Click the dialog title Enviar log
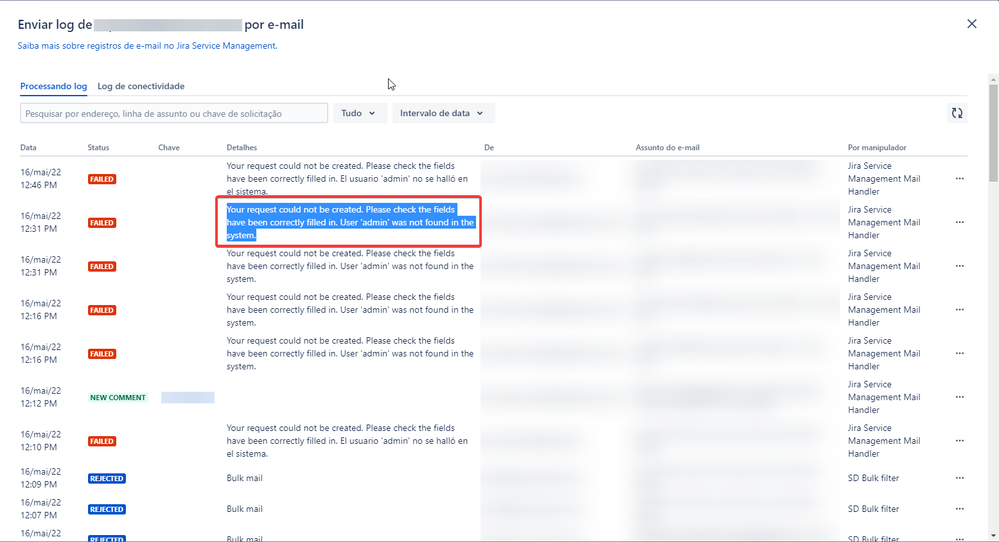999x542 pixels. point(161,25)
